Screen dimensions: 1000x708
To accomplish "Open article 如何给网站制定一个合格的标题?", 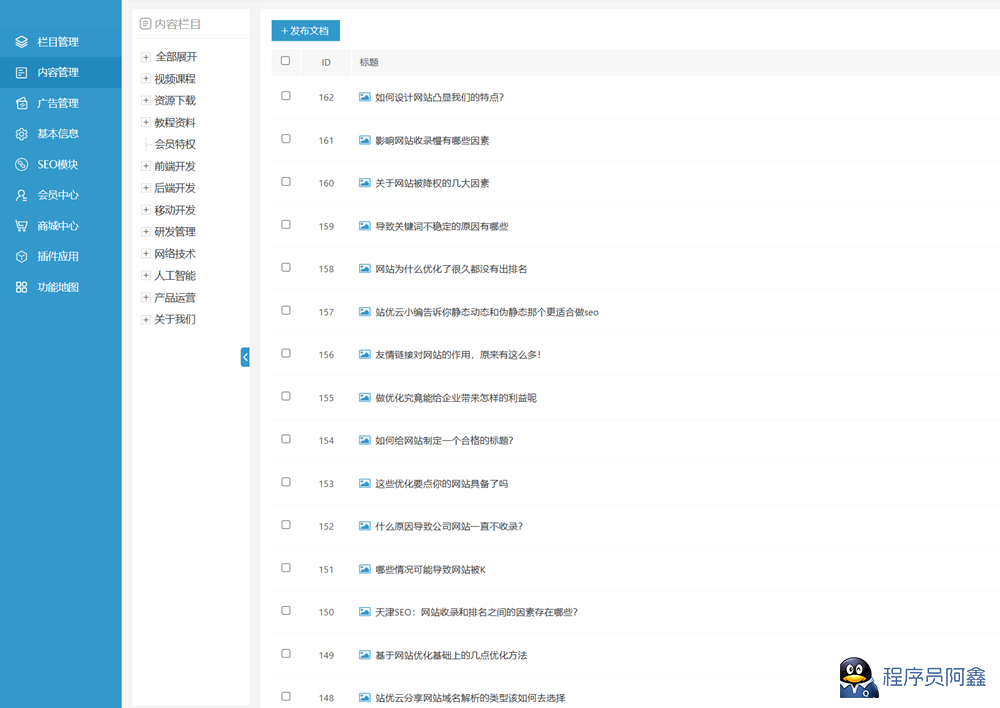I will point(444,440).
